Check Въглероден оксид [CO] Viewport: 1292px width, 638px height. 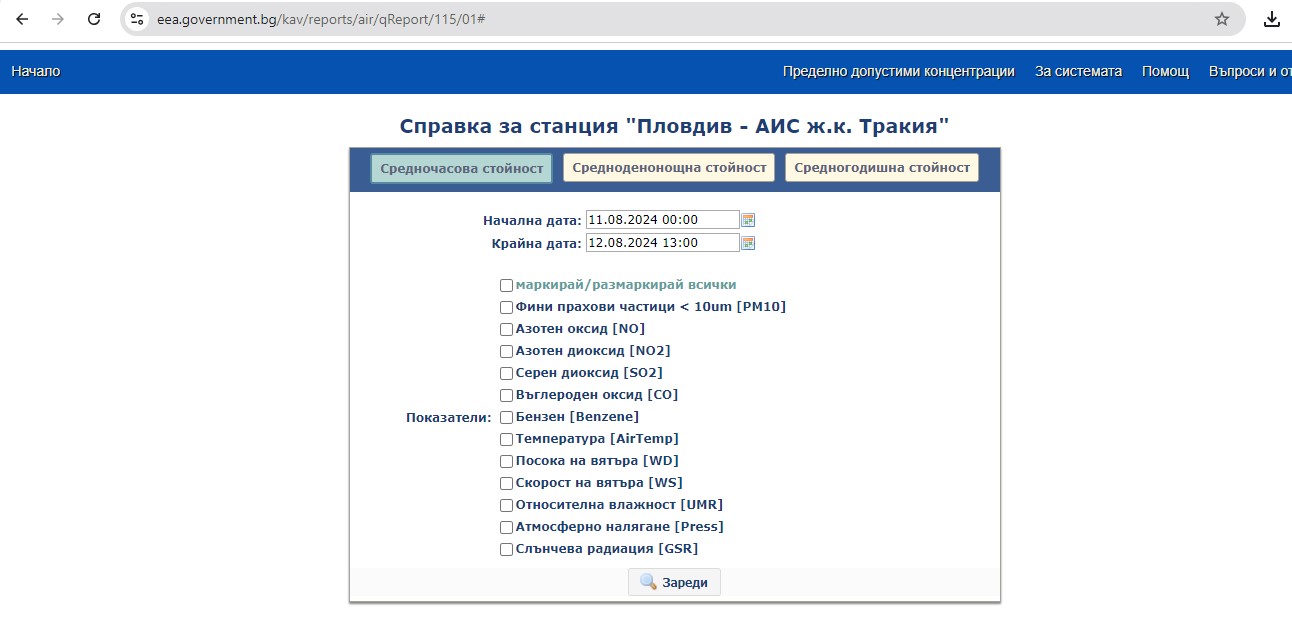pos(506,396)
